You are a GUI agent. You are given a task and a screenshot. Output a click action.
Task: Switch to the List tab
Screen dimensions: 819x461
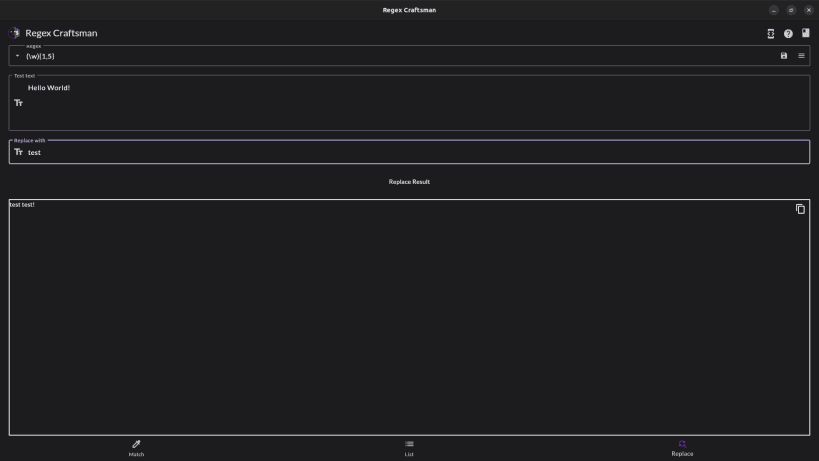click(409, 448)
